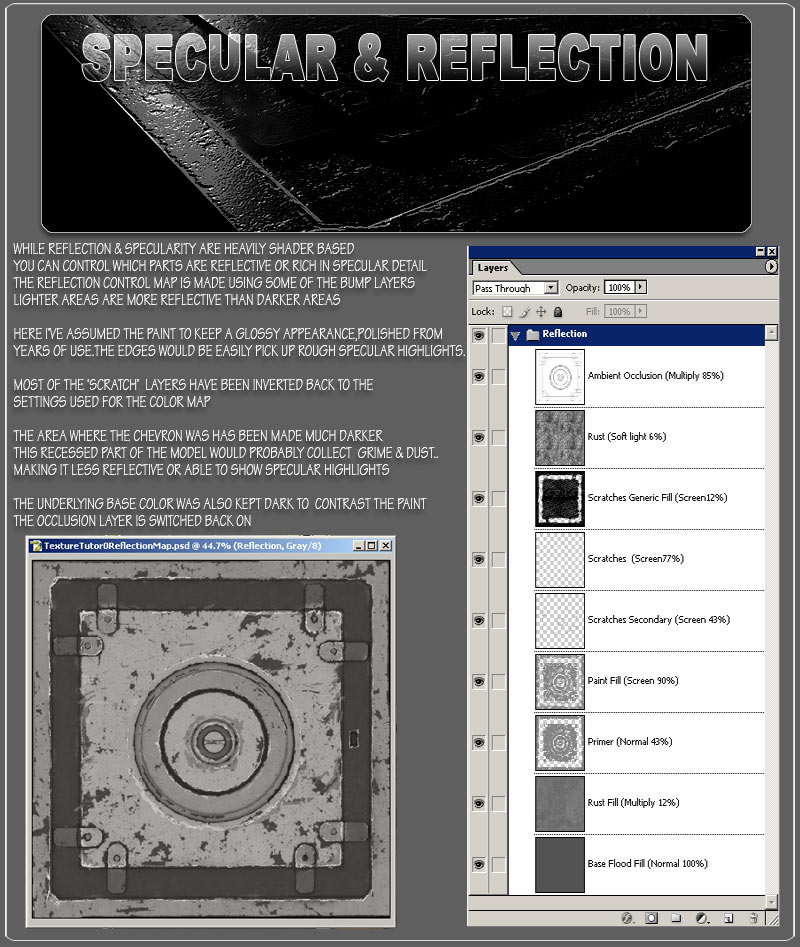Select layer name 'Base Flood Fill (Normal 100%)'

(647, 864)
